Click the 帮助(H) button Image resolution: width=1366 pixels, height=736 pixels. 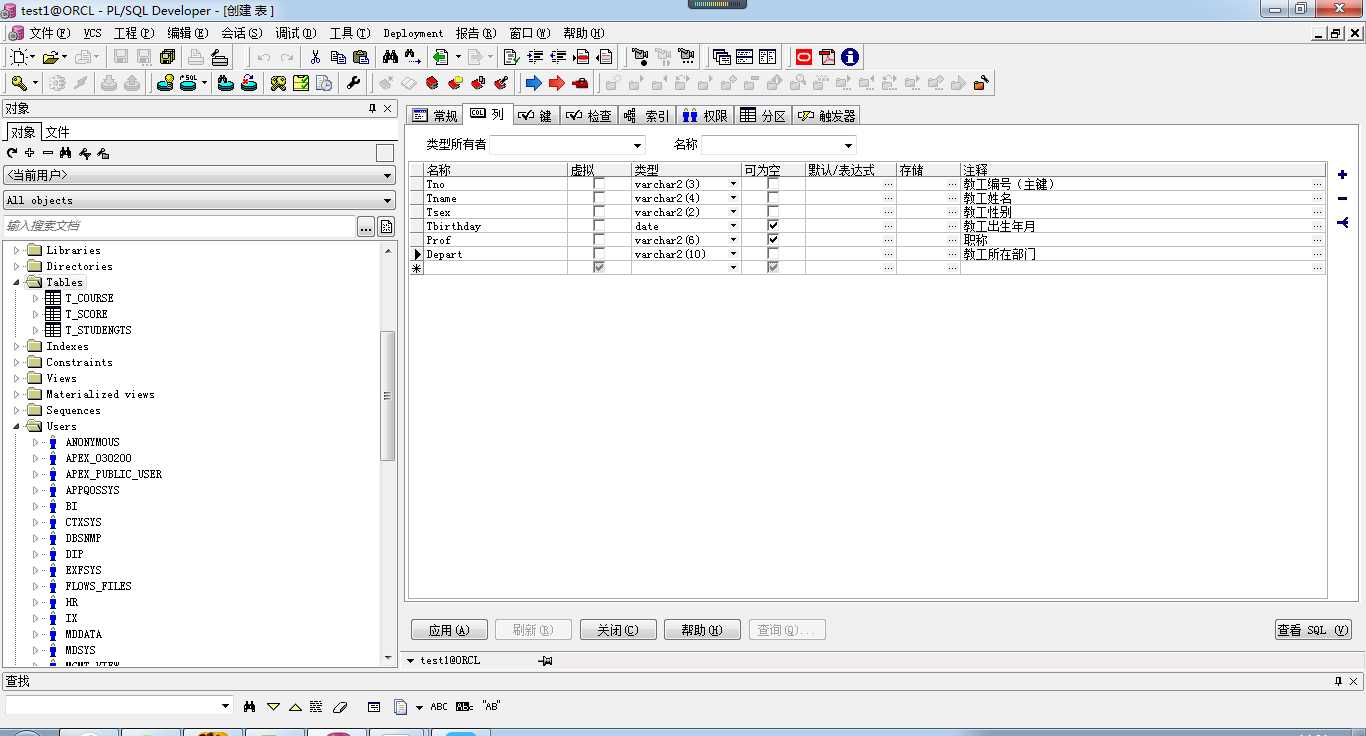[x=702, y=630]
